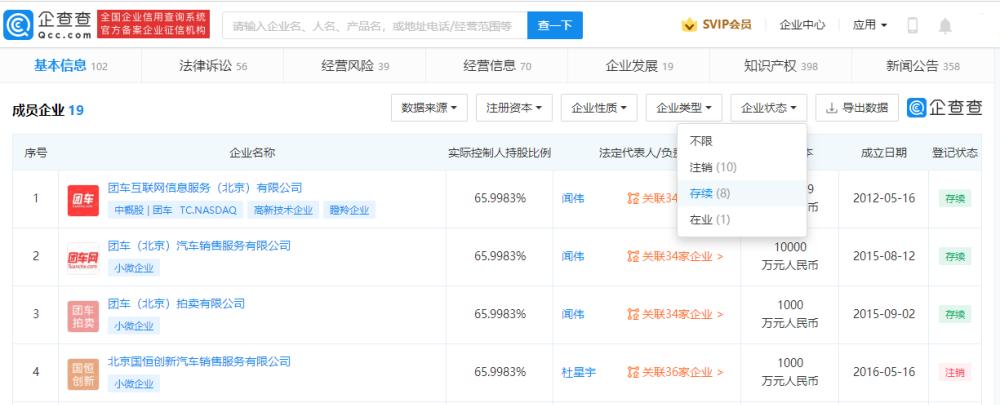Expand the 应用 dropdown menu
The image size is (1000, 405).
click(870, 25)
